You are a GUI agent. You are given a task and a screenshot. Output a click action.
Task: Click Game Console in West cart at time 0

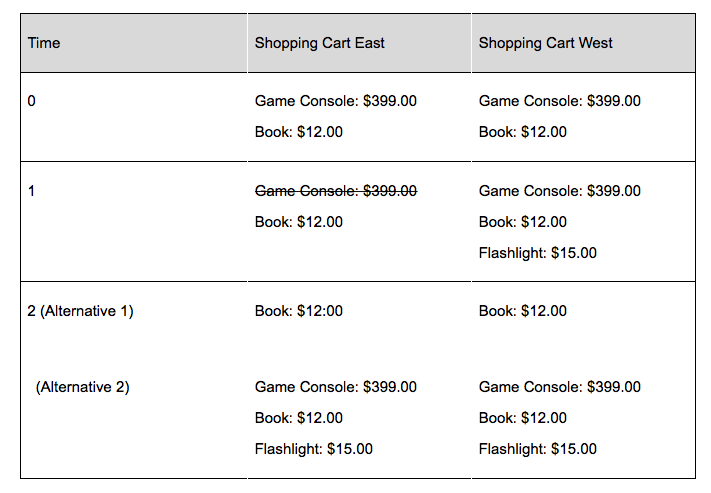pyautogui.click(x=559, y=101)
